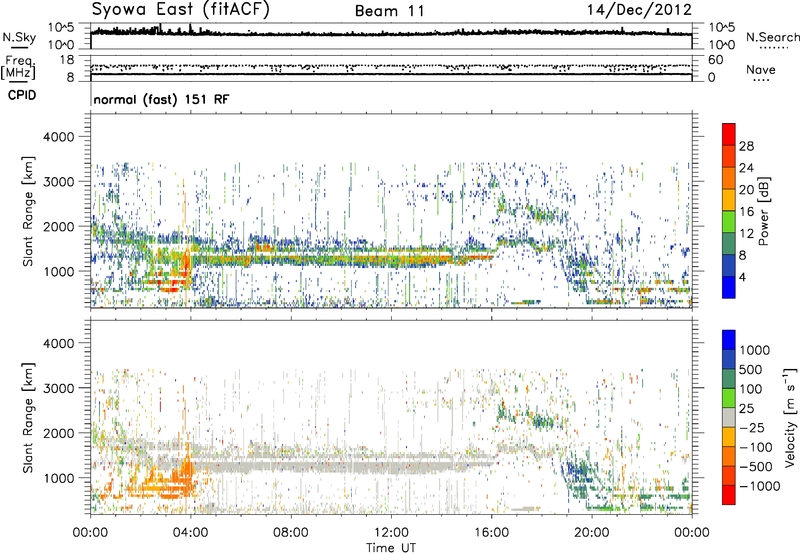
Task: Select '2000' tick of the Power panel
Action: coord(58,226)
